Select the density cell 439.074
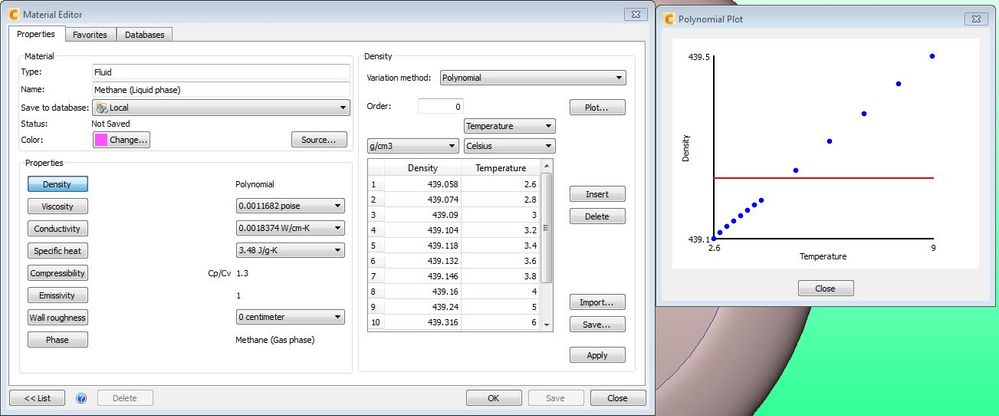Screen dimensions: 999x416 click(x=423, y=199)
